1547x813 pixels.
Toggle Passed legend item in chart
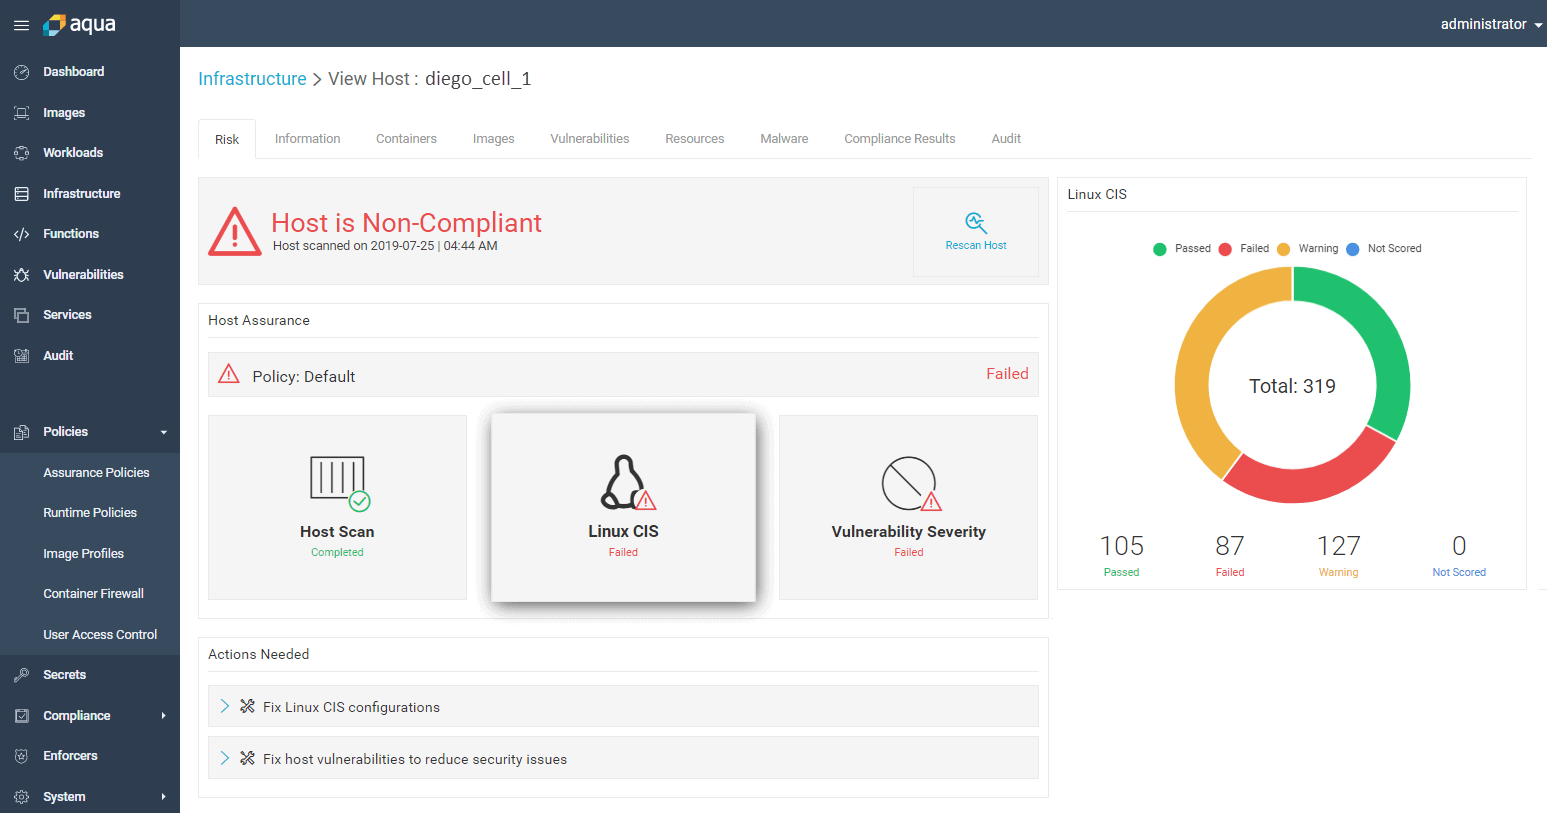[x=1182, y=249]
